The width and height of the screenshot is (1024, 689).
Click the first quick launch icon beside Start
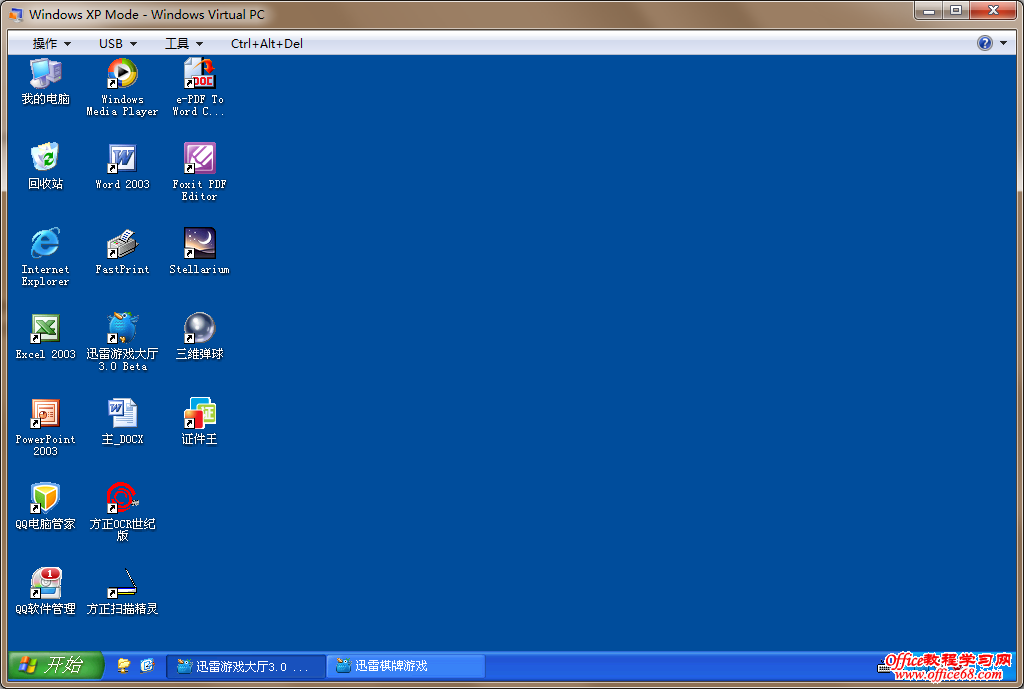click(x=123, y=665)
